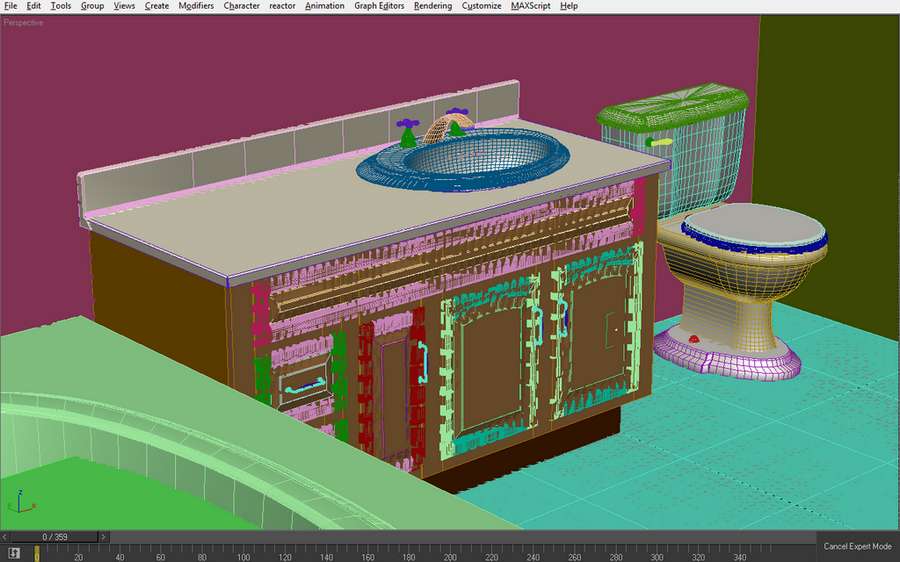Open the Graph Editors menu
The height and width of the screenshot is (562, 900).
tap(379, 6)
